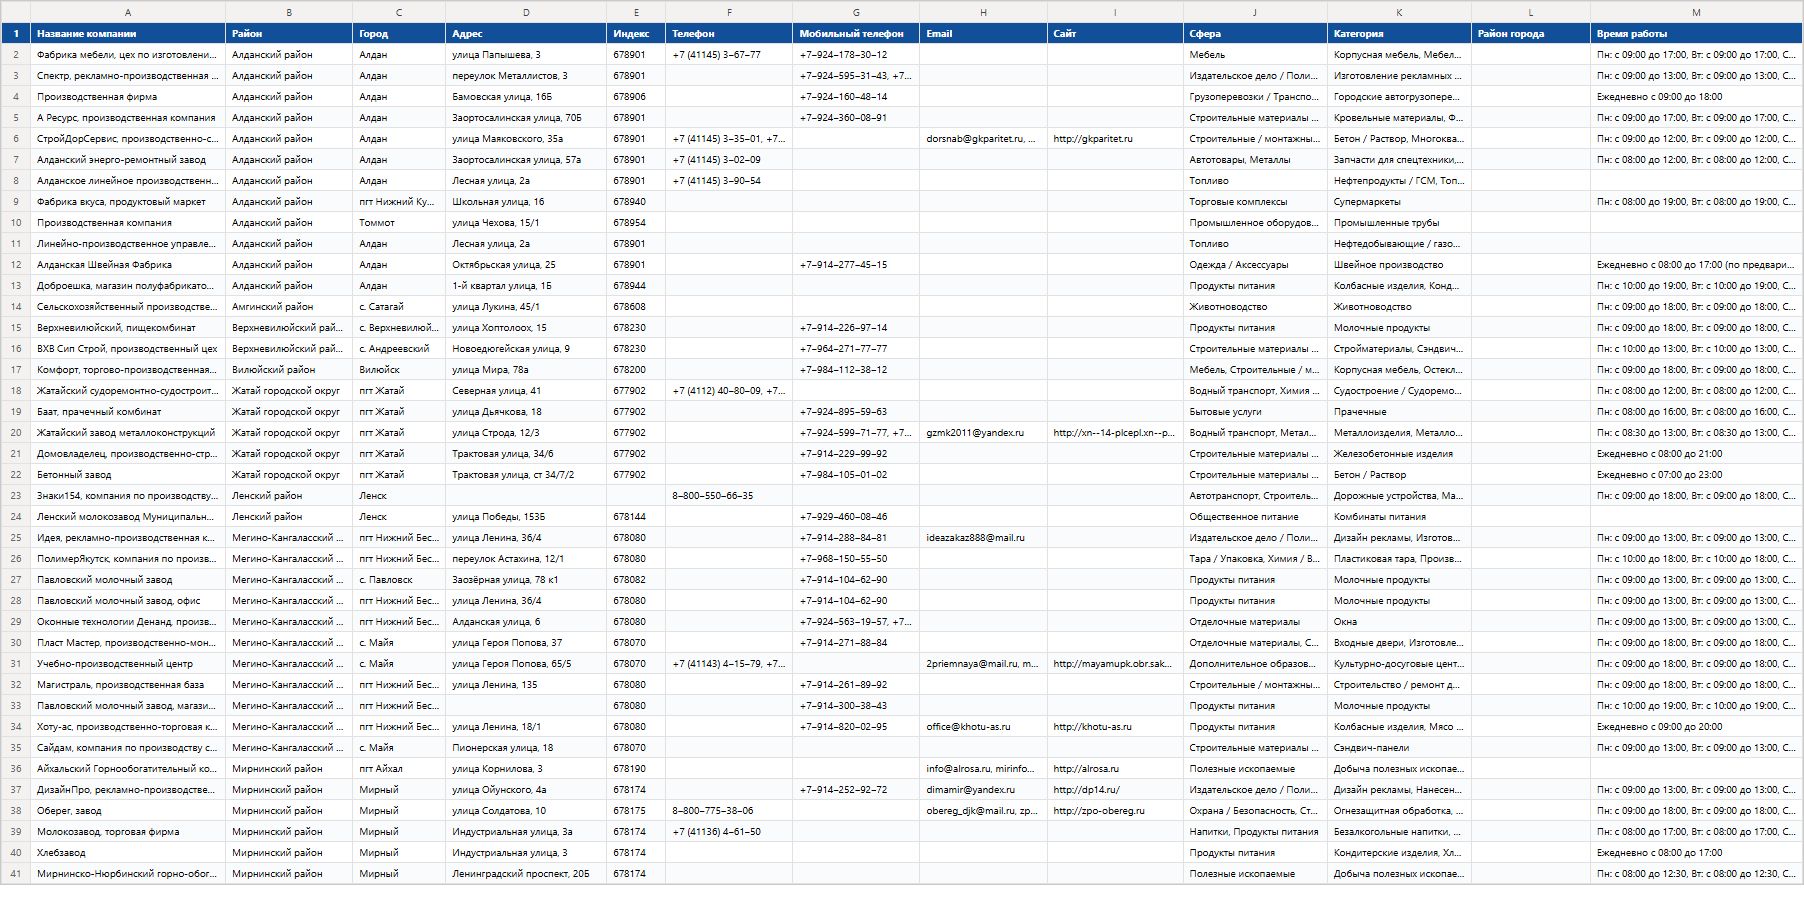1804x902 pixels.
Task: Click the 'Email' header cell
Action: click(984, 34)
